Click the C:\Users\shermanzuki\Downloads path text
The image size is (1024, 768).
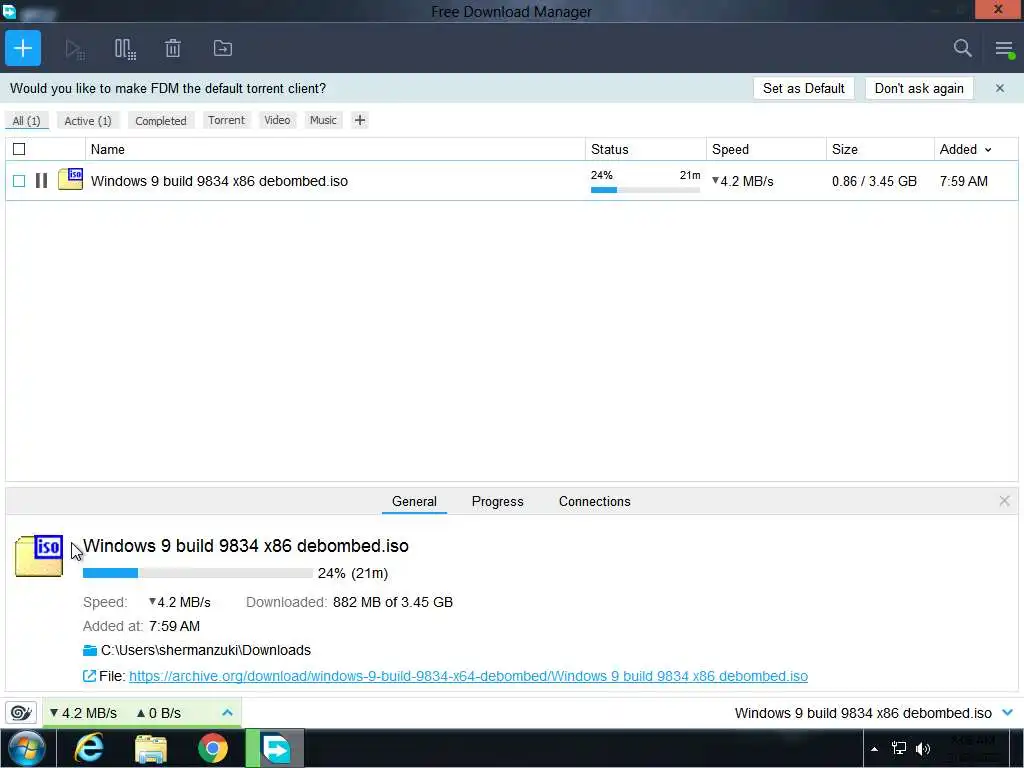(x=206, y=650)
